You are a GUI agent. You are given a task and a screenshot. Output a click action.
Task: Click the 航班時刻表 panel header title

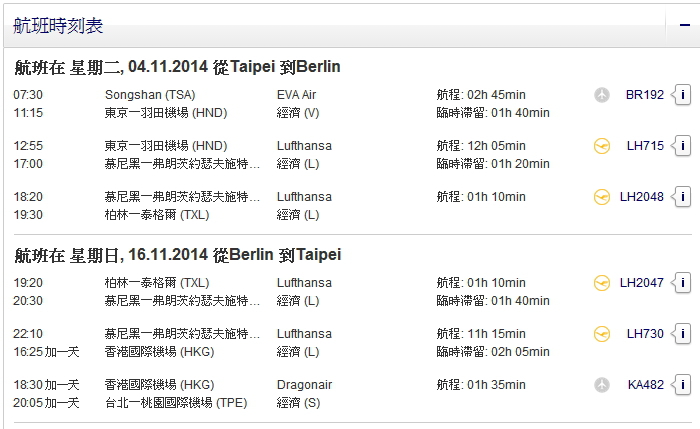[58, 26]
